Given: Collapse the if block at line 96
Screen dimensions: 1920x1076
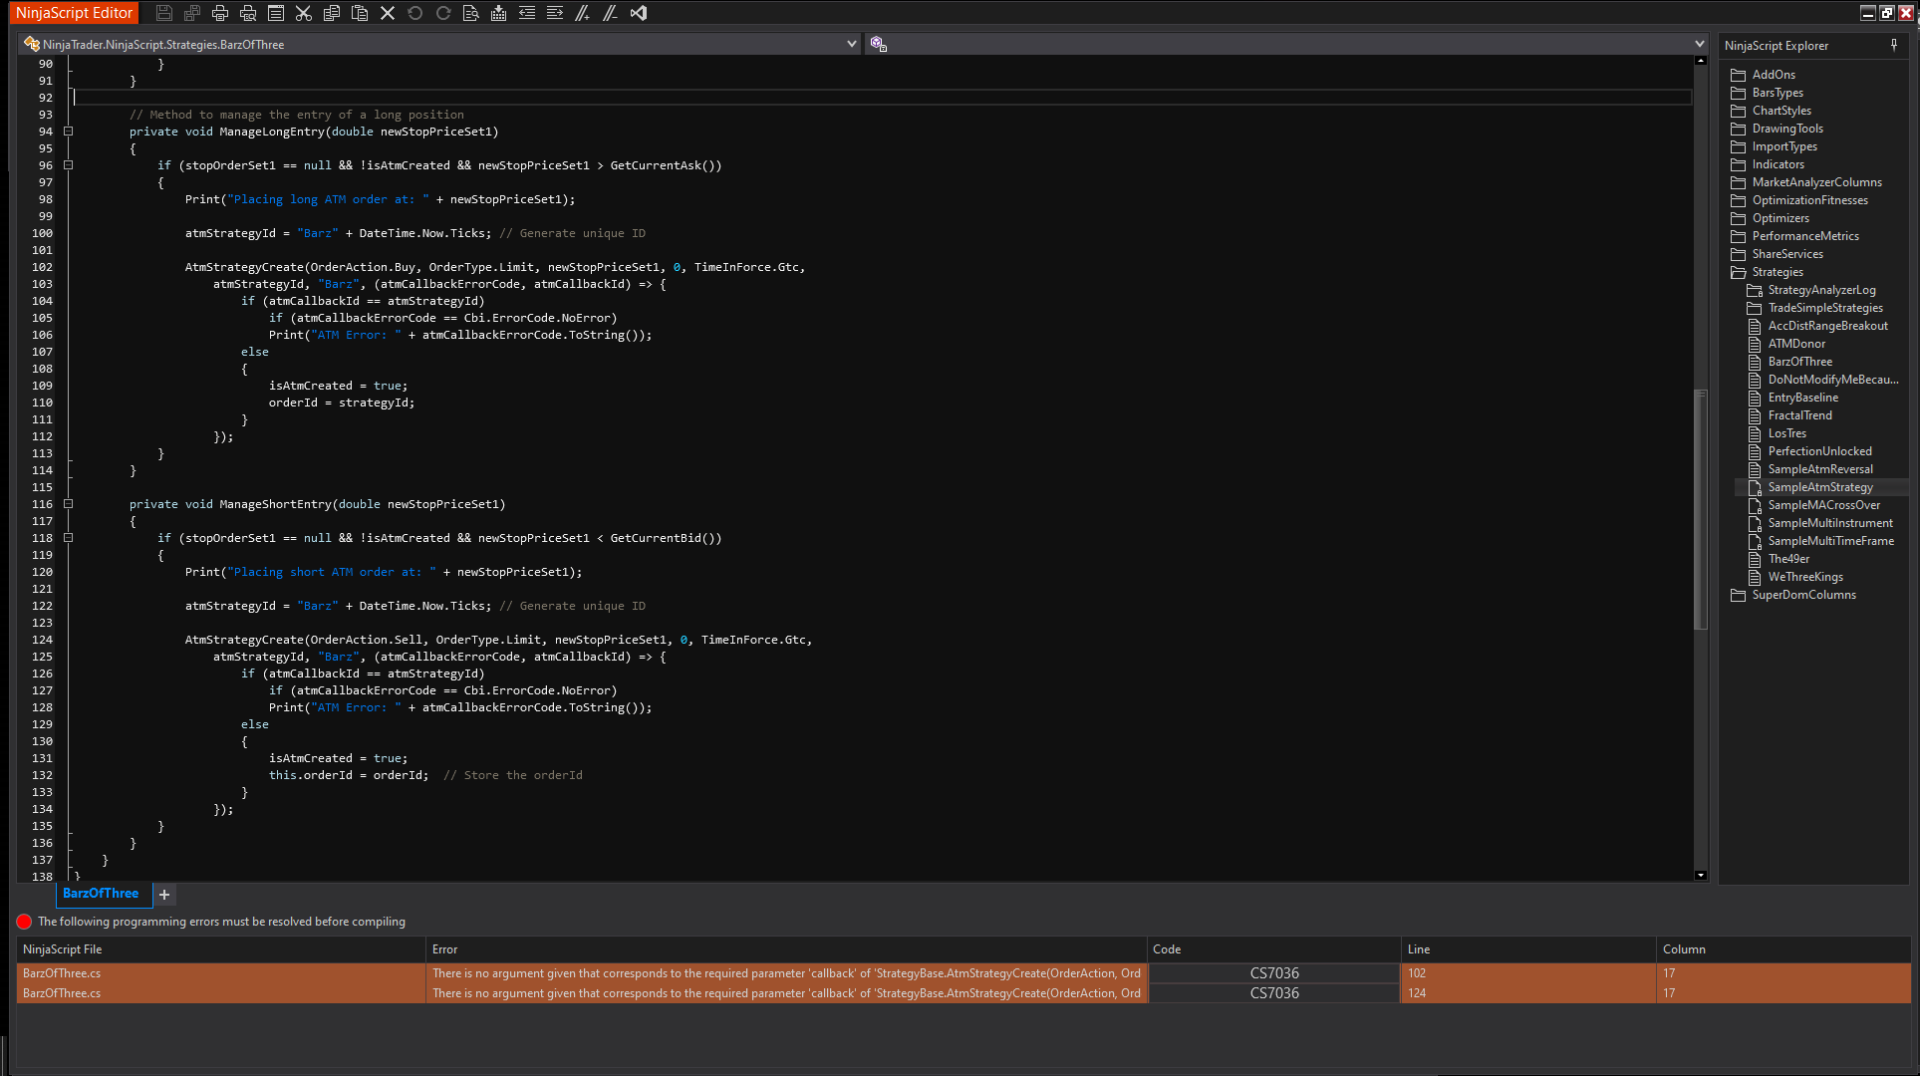Looking at the screenshot, I should click(x=68, y=165).
